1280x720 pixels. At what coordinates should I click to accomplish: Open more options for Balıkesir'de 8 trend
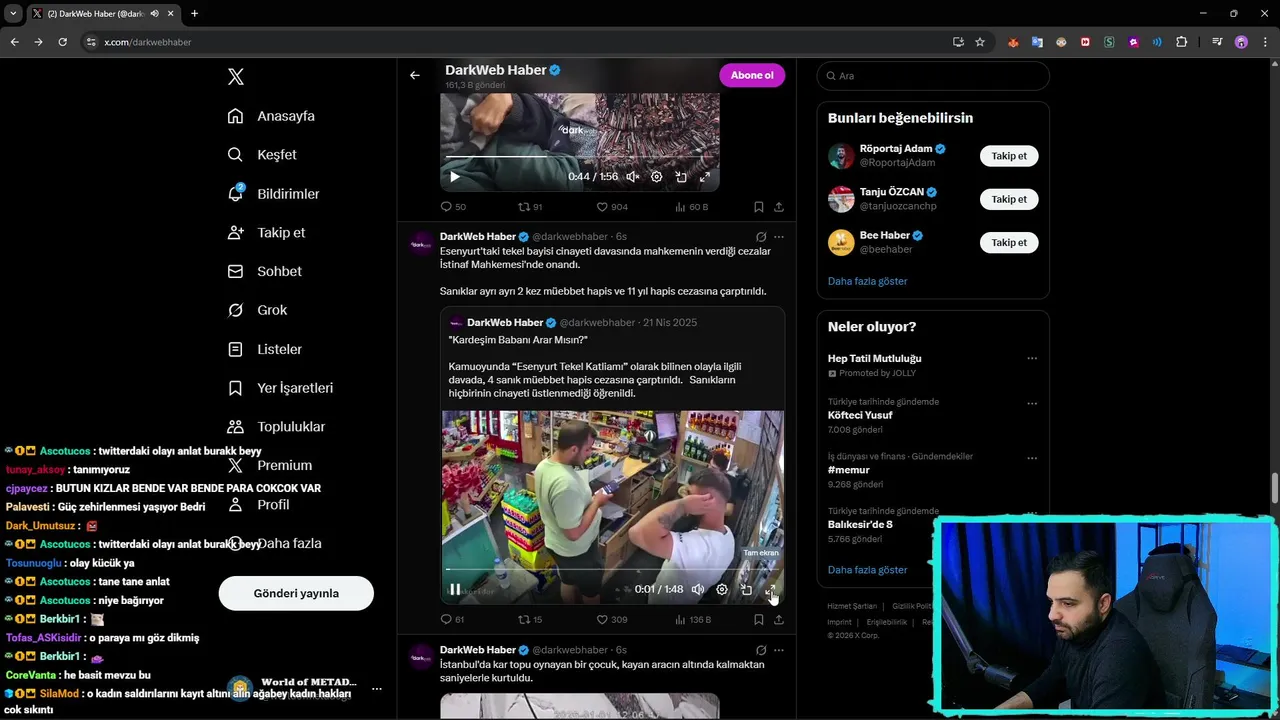pos(1032,514)
